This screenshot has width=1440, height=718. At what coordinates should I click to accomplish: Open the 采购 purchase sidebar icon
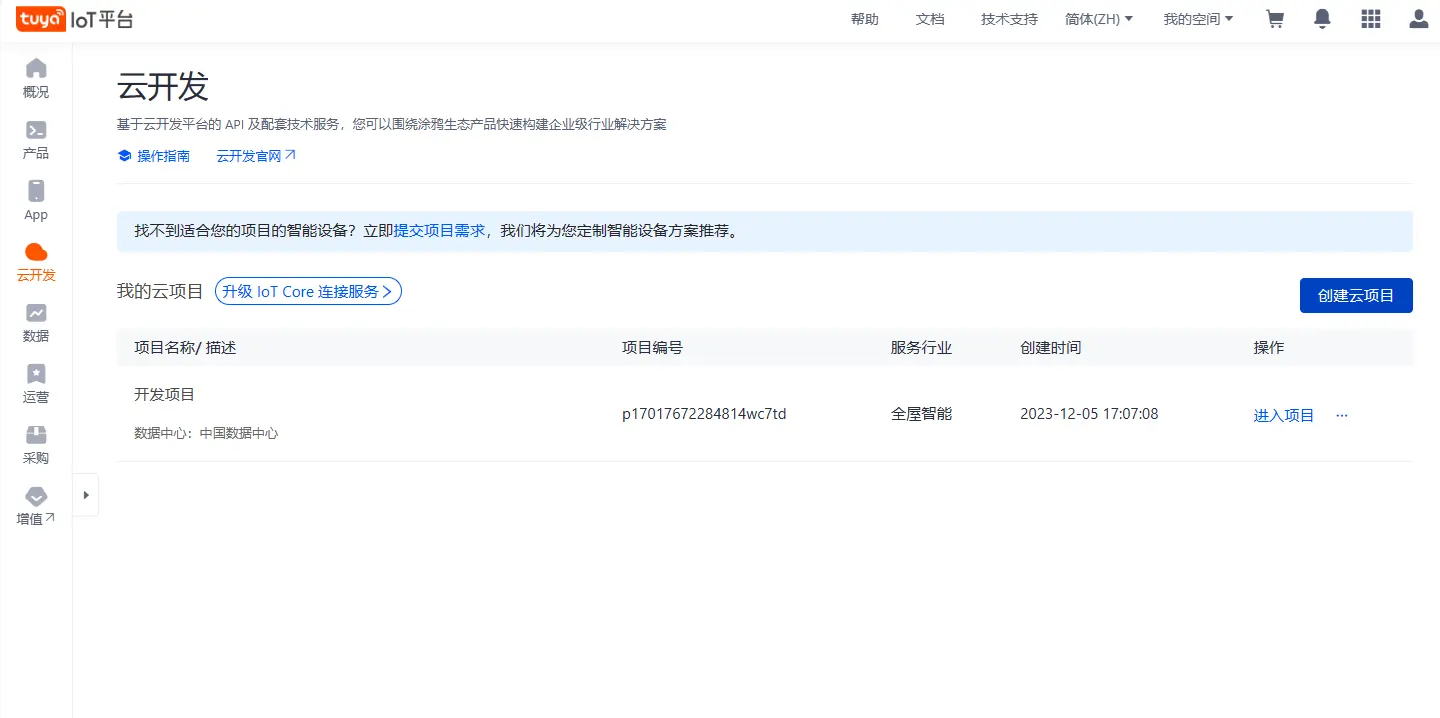coord(36,445)
